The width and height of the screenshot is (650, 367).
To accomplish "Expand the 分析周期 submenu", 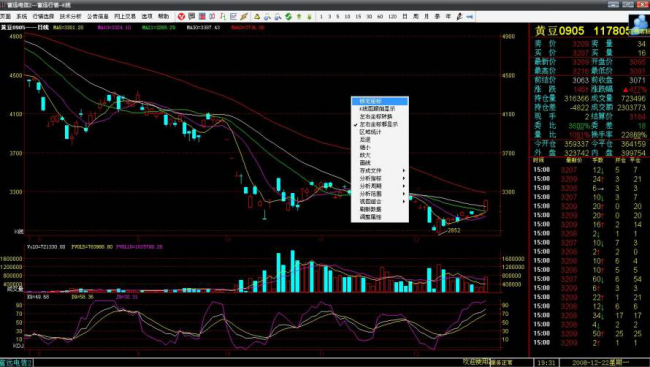I will [x=380, y=186].
